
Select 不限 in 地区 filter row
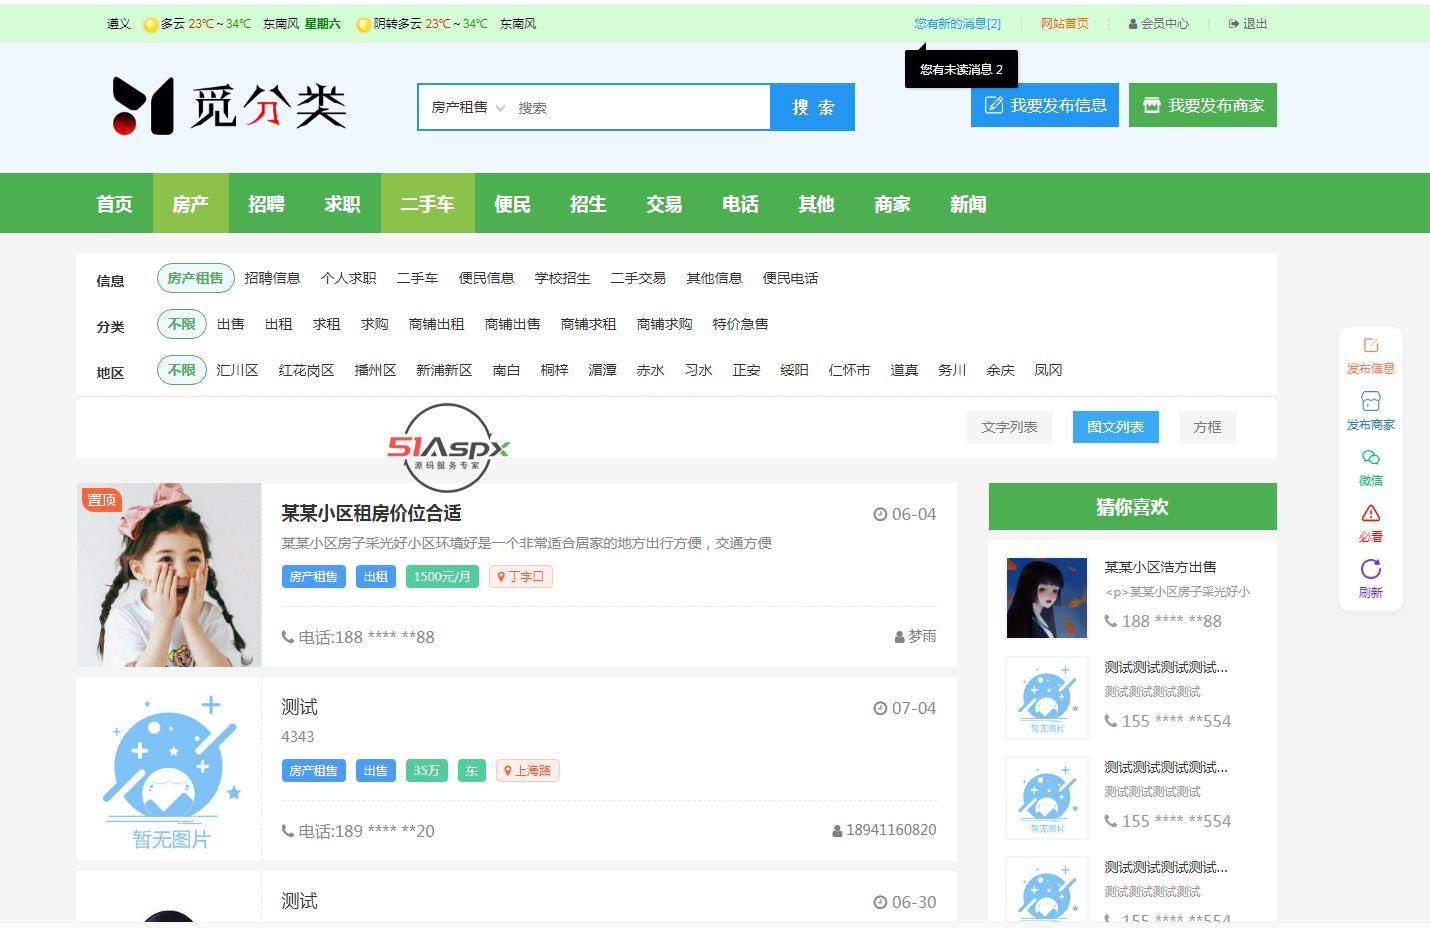[x=182, y=370]
